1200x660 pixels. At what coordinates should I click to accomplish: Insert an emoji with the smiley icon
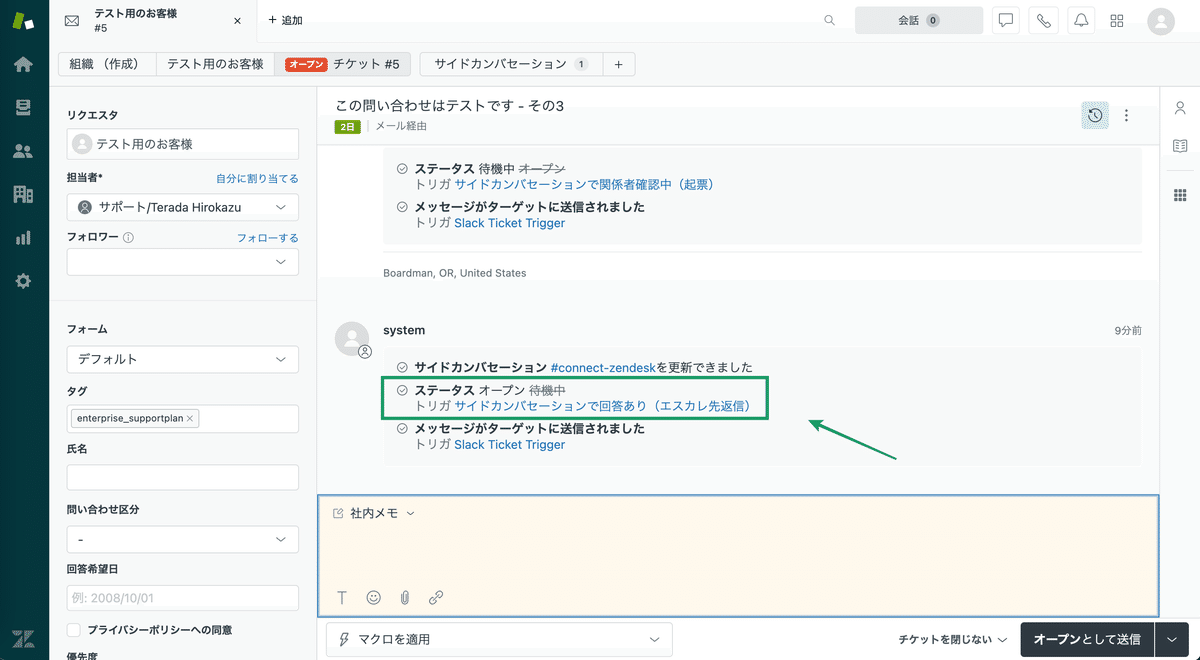point(374,598)
